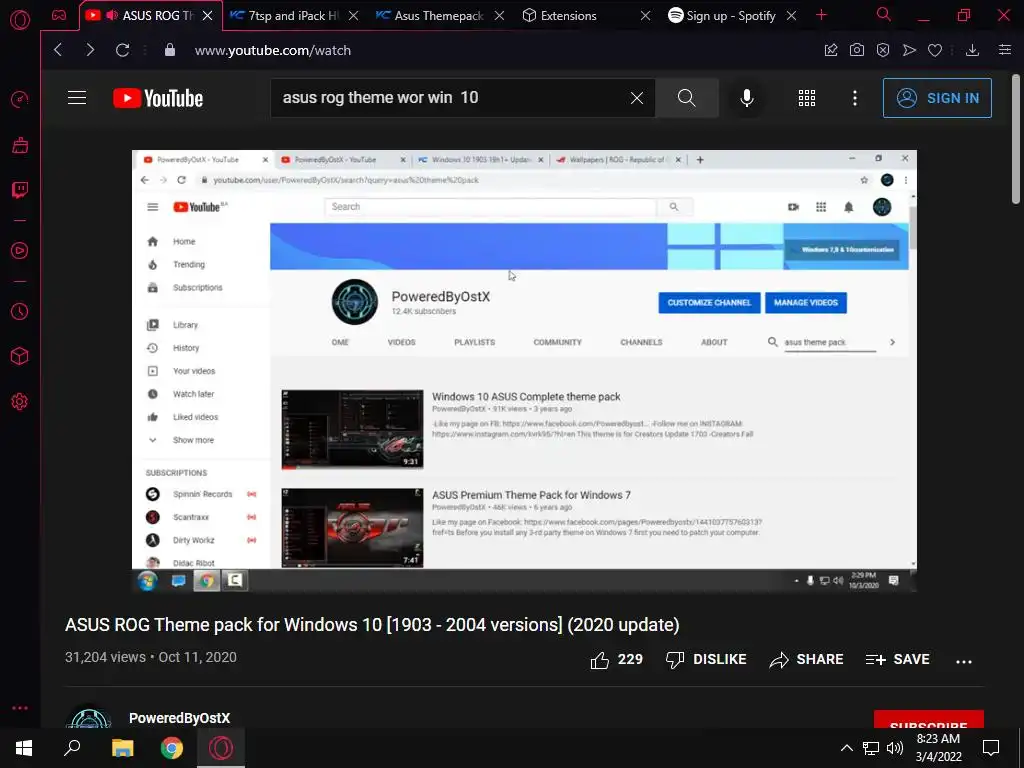Viewport: 1024px width, 768px height.
Task: Open a new tab with plus
Action: (x=822, y=15)
